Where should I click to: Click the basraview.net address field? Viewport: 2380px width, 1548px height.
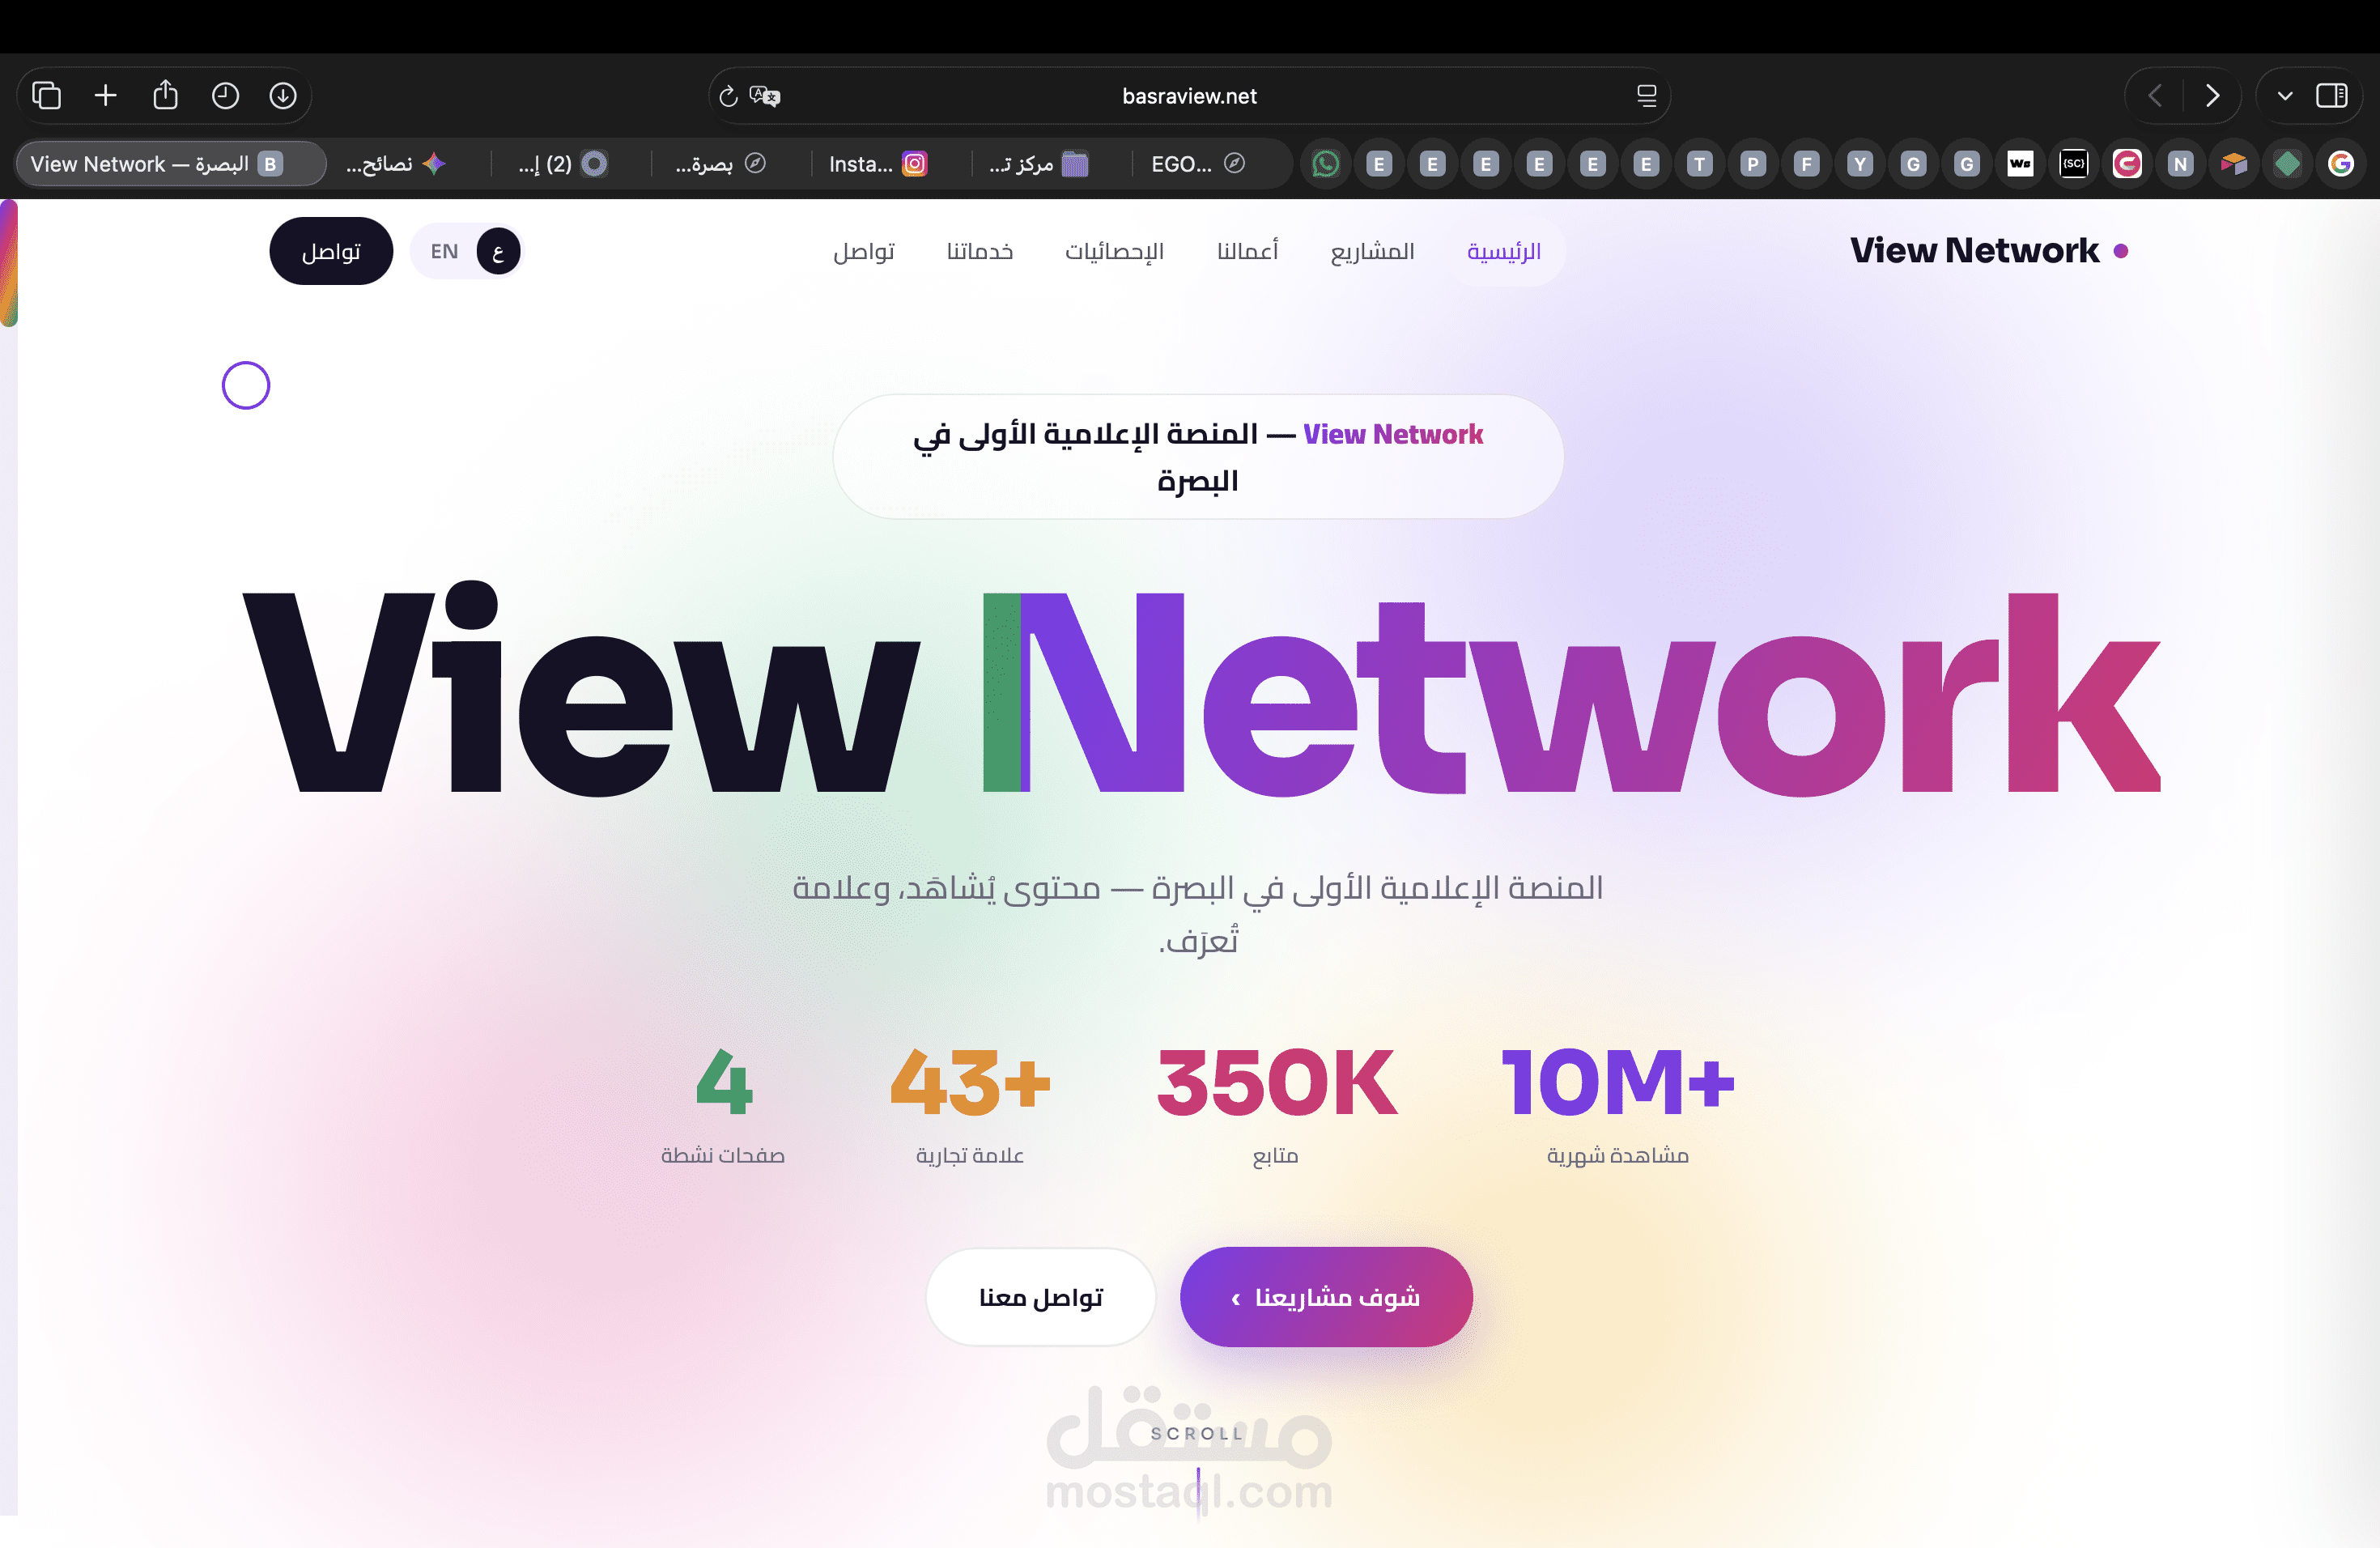click(x=1189, y=96)
